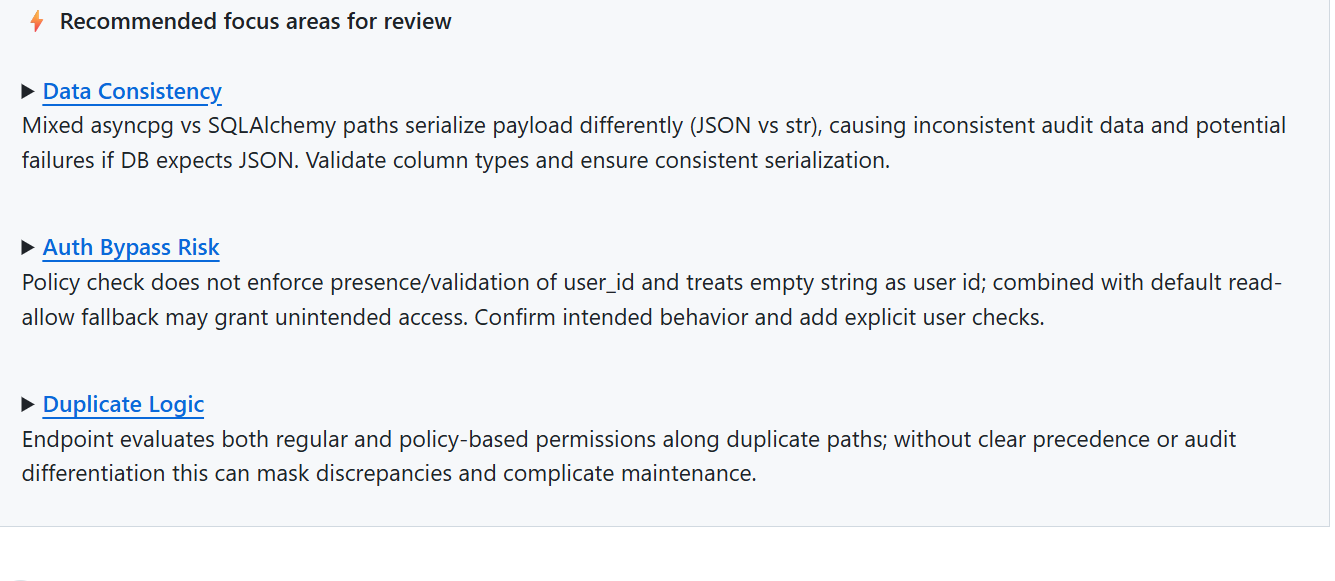The width and height of the screenshot is (1335, 581).
Task: Click the icon next to 'Recommended focus areas'
Action: coord(36,20)
